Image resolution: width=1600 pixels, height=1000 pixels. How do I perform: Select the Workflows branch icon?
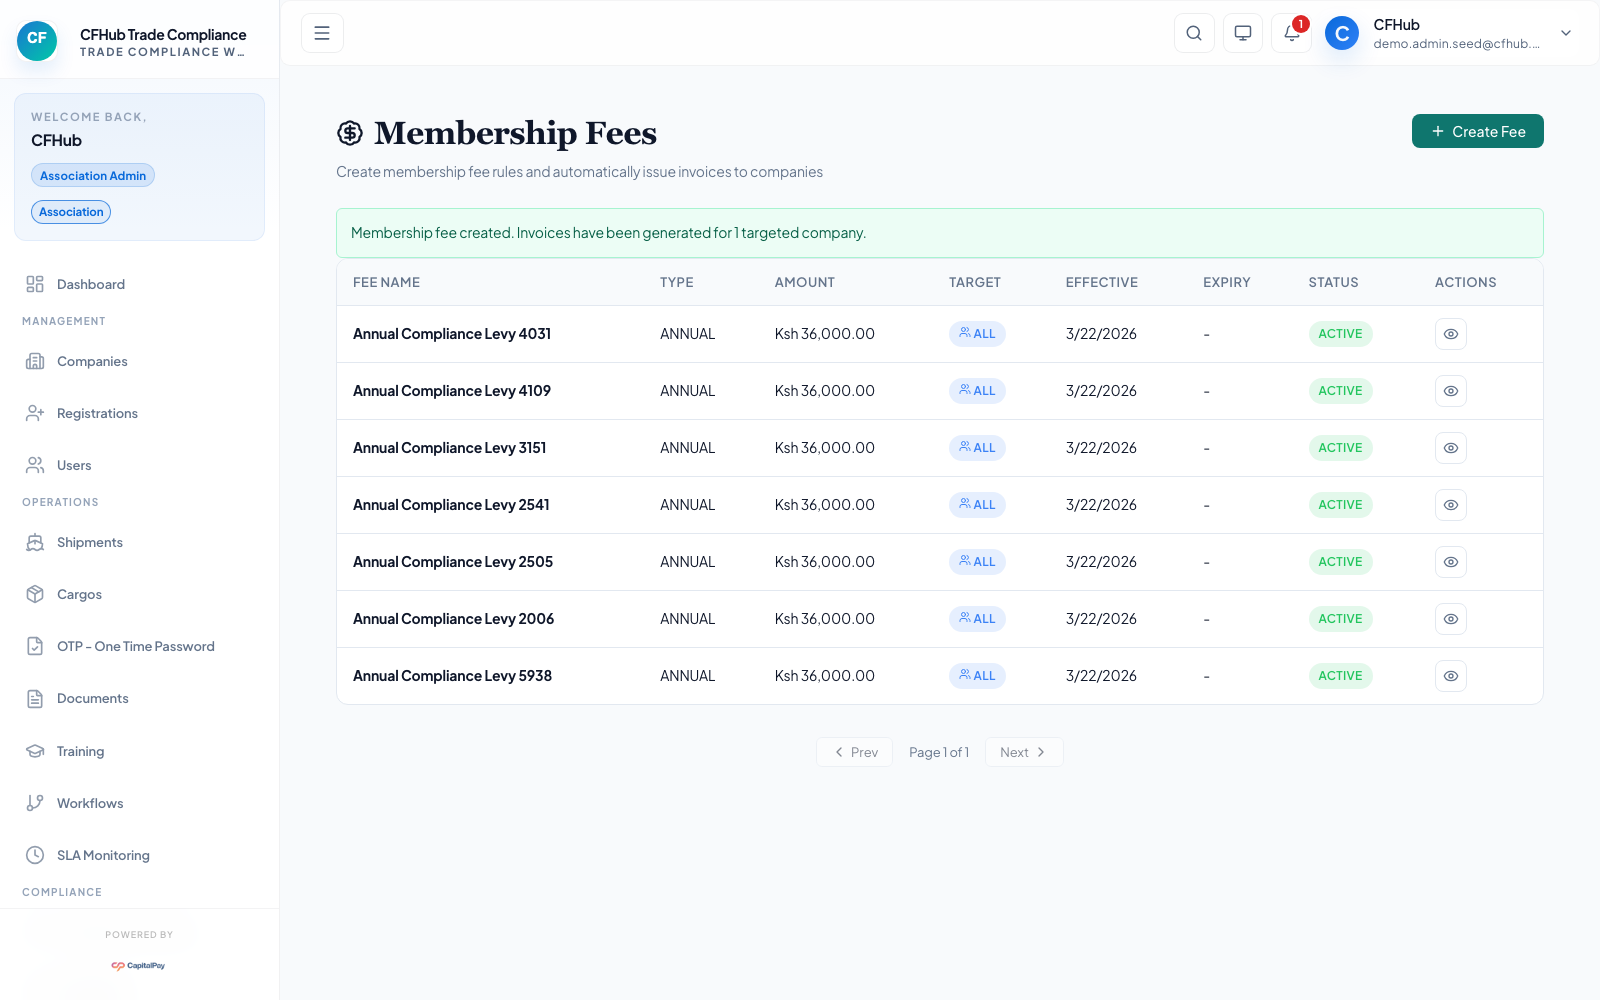[x=35, y=803]
